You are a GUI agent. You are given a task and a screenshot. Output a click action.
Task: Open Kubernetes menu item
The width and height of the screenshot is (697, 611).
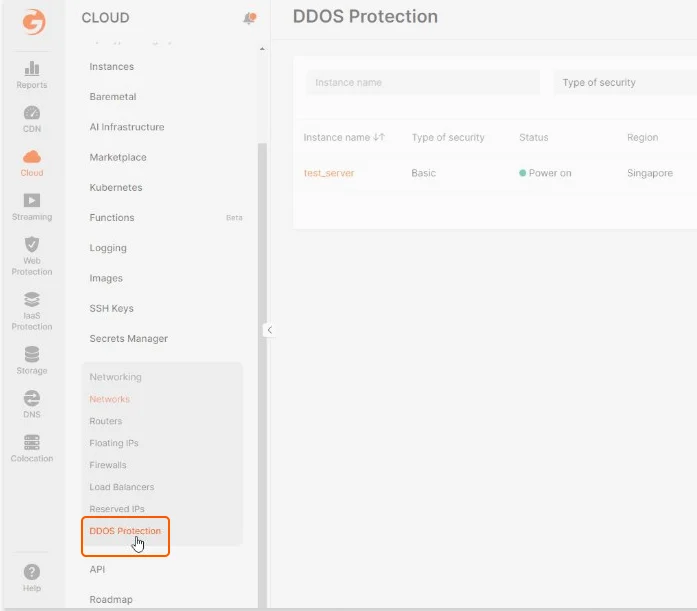tap(116, 188)
